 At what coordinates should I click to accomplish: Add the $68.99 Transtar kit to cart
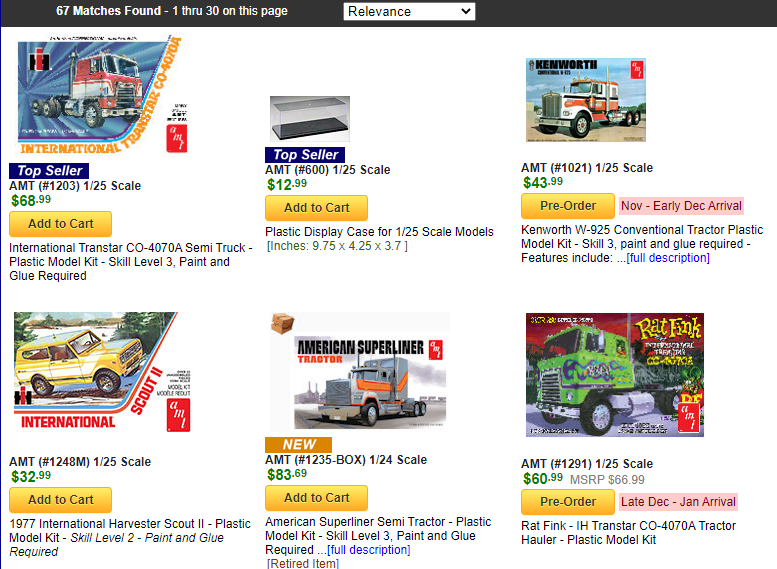(x=60, y=224)
